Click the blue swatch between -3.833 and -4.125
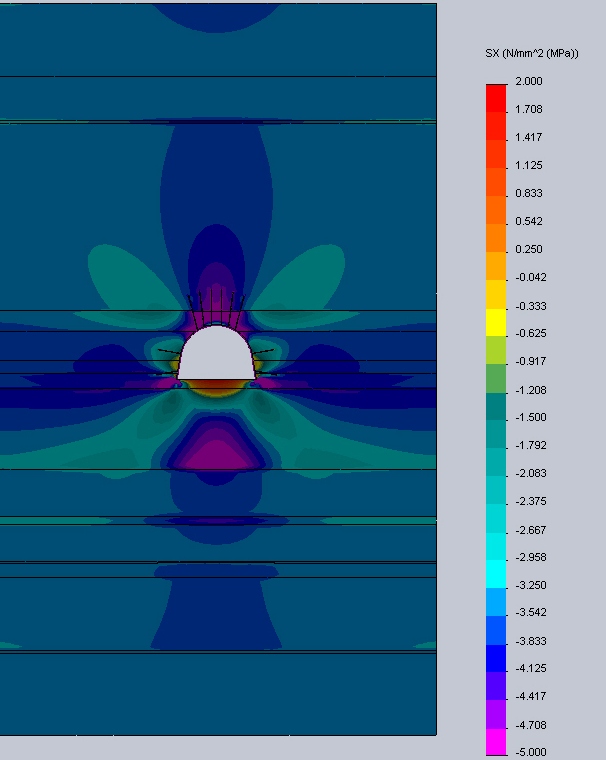This screenshot has height=760, width=606. pyautogui.click(x=496, y=658)
